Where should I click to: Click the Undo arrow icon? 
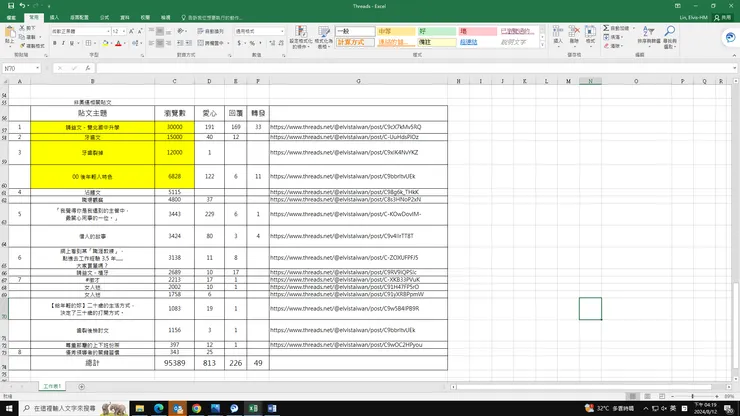[22, 6]
